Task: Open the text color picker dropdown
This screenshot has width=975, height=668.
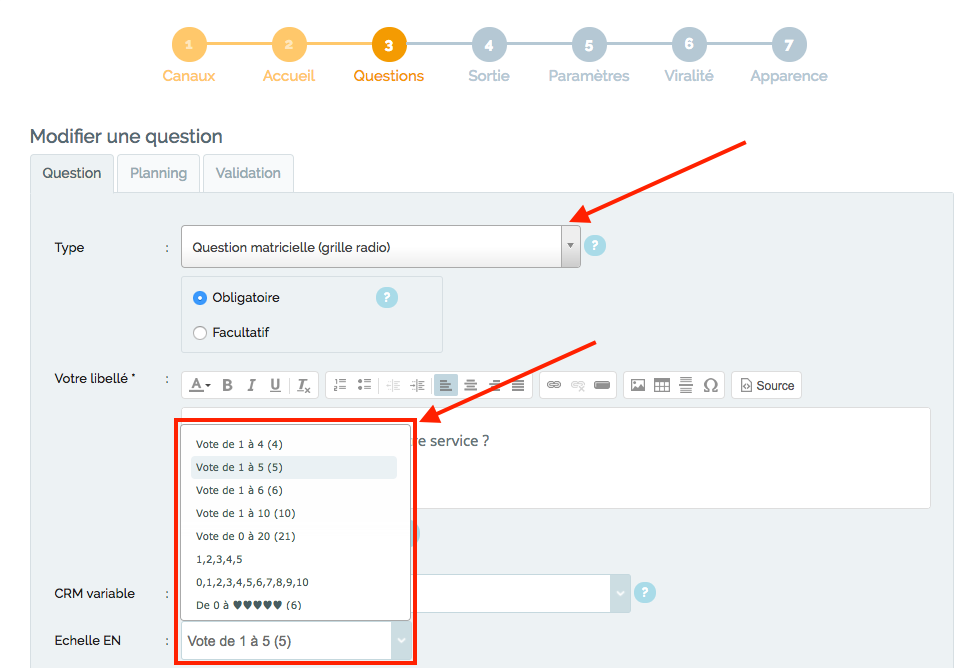Action: [x=200, y=386]
